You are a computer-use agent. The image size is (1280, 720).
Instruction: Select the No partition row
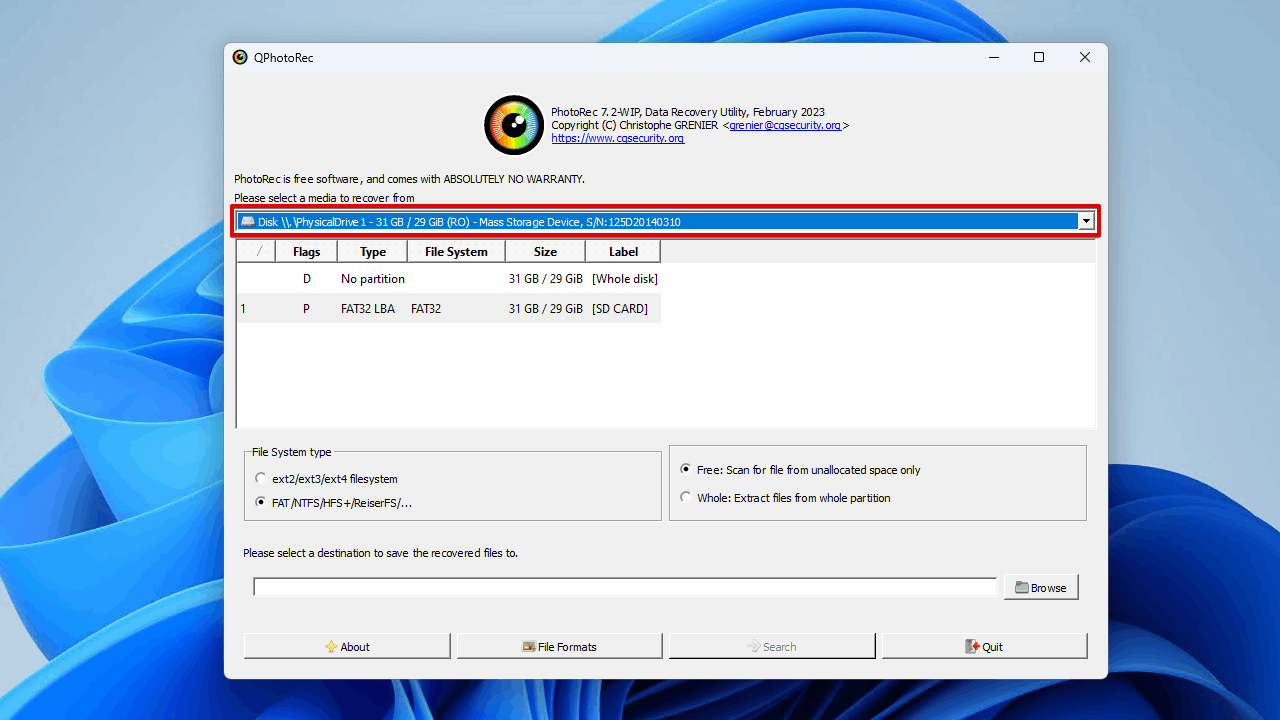point(449,279)
